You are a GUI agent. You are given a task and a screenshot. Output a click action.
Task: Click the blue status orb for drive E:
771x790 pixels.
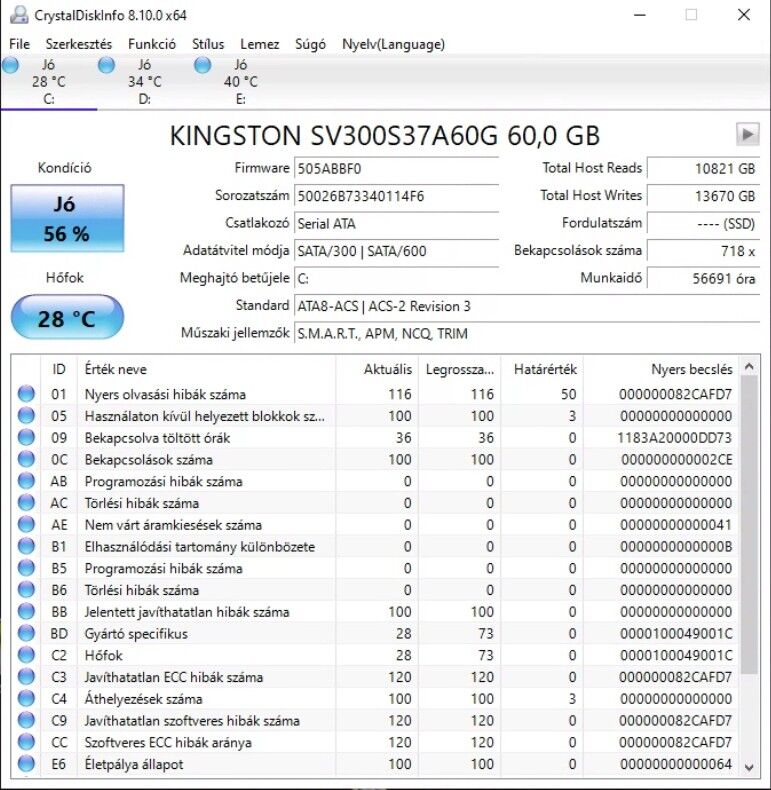203,65
